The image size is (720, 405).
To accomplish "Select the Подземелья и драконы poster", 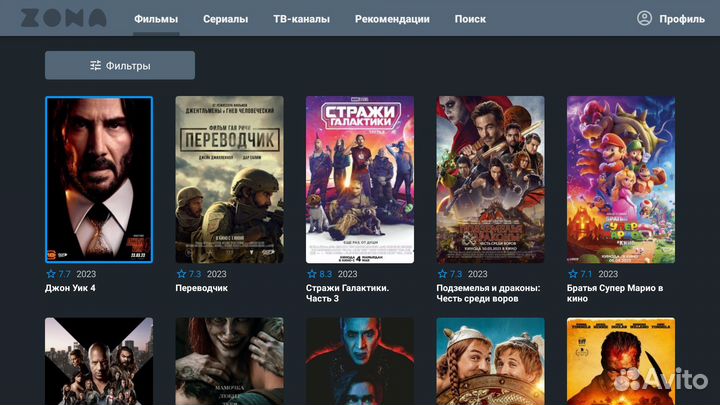I will (490, 180).
